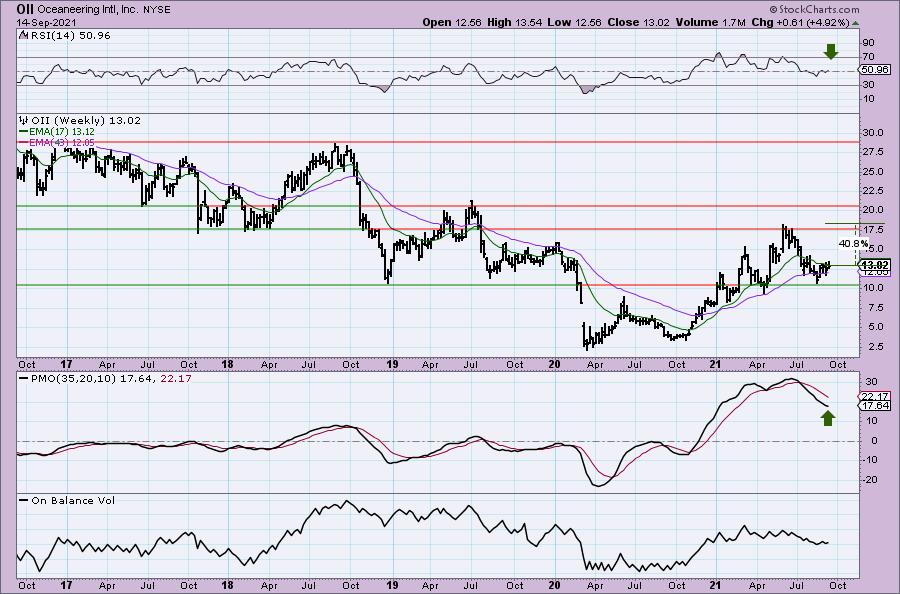Click the 50.96 RSI value tag on axis

pos(876,69)
